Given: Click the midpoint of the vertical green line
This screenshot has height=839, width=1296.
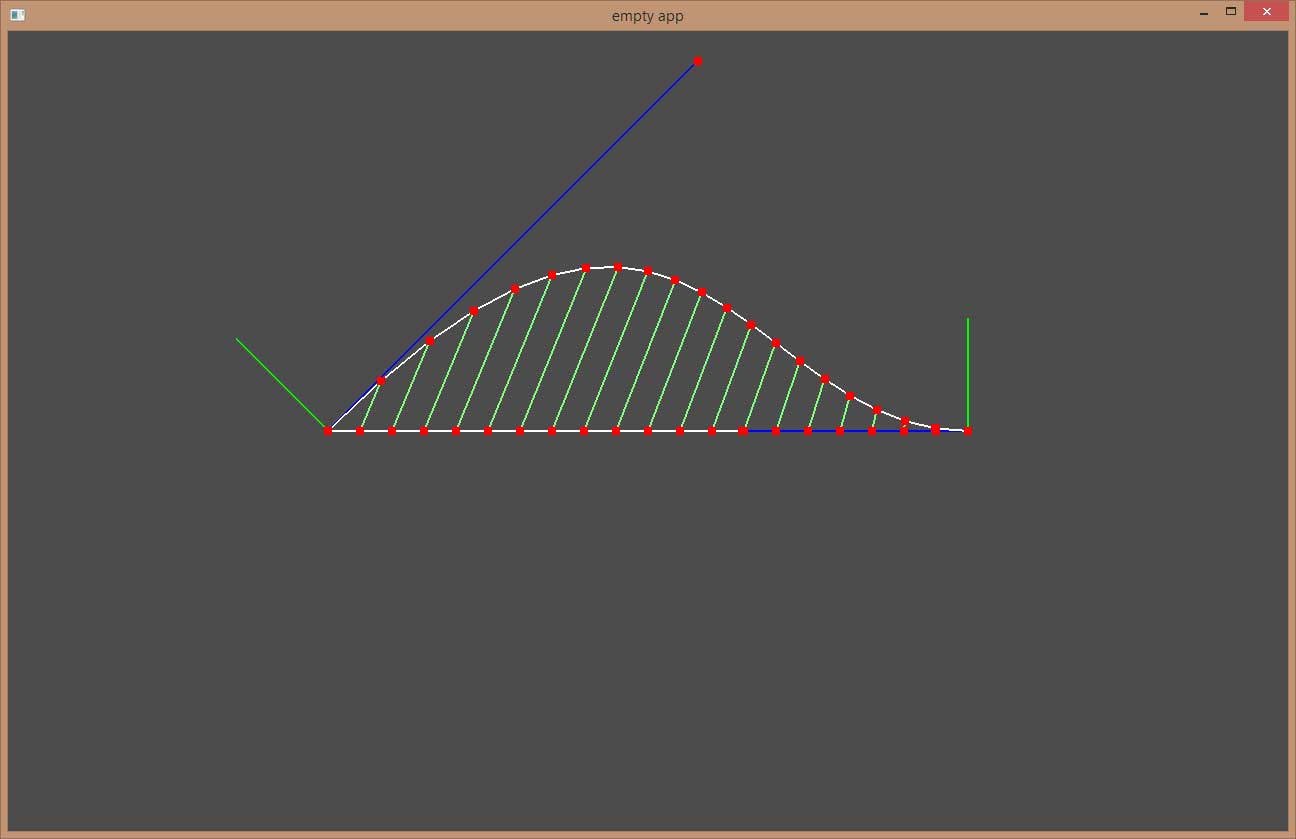Looking at the screenshot, I should pyautogui.click(x=968, y=375).
